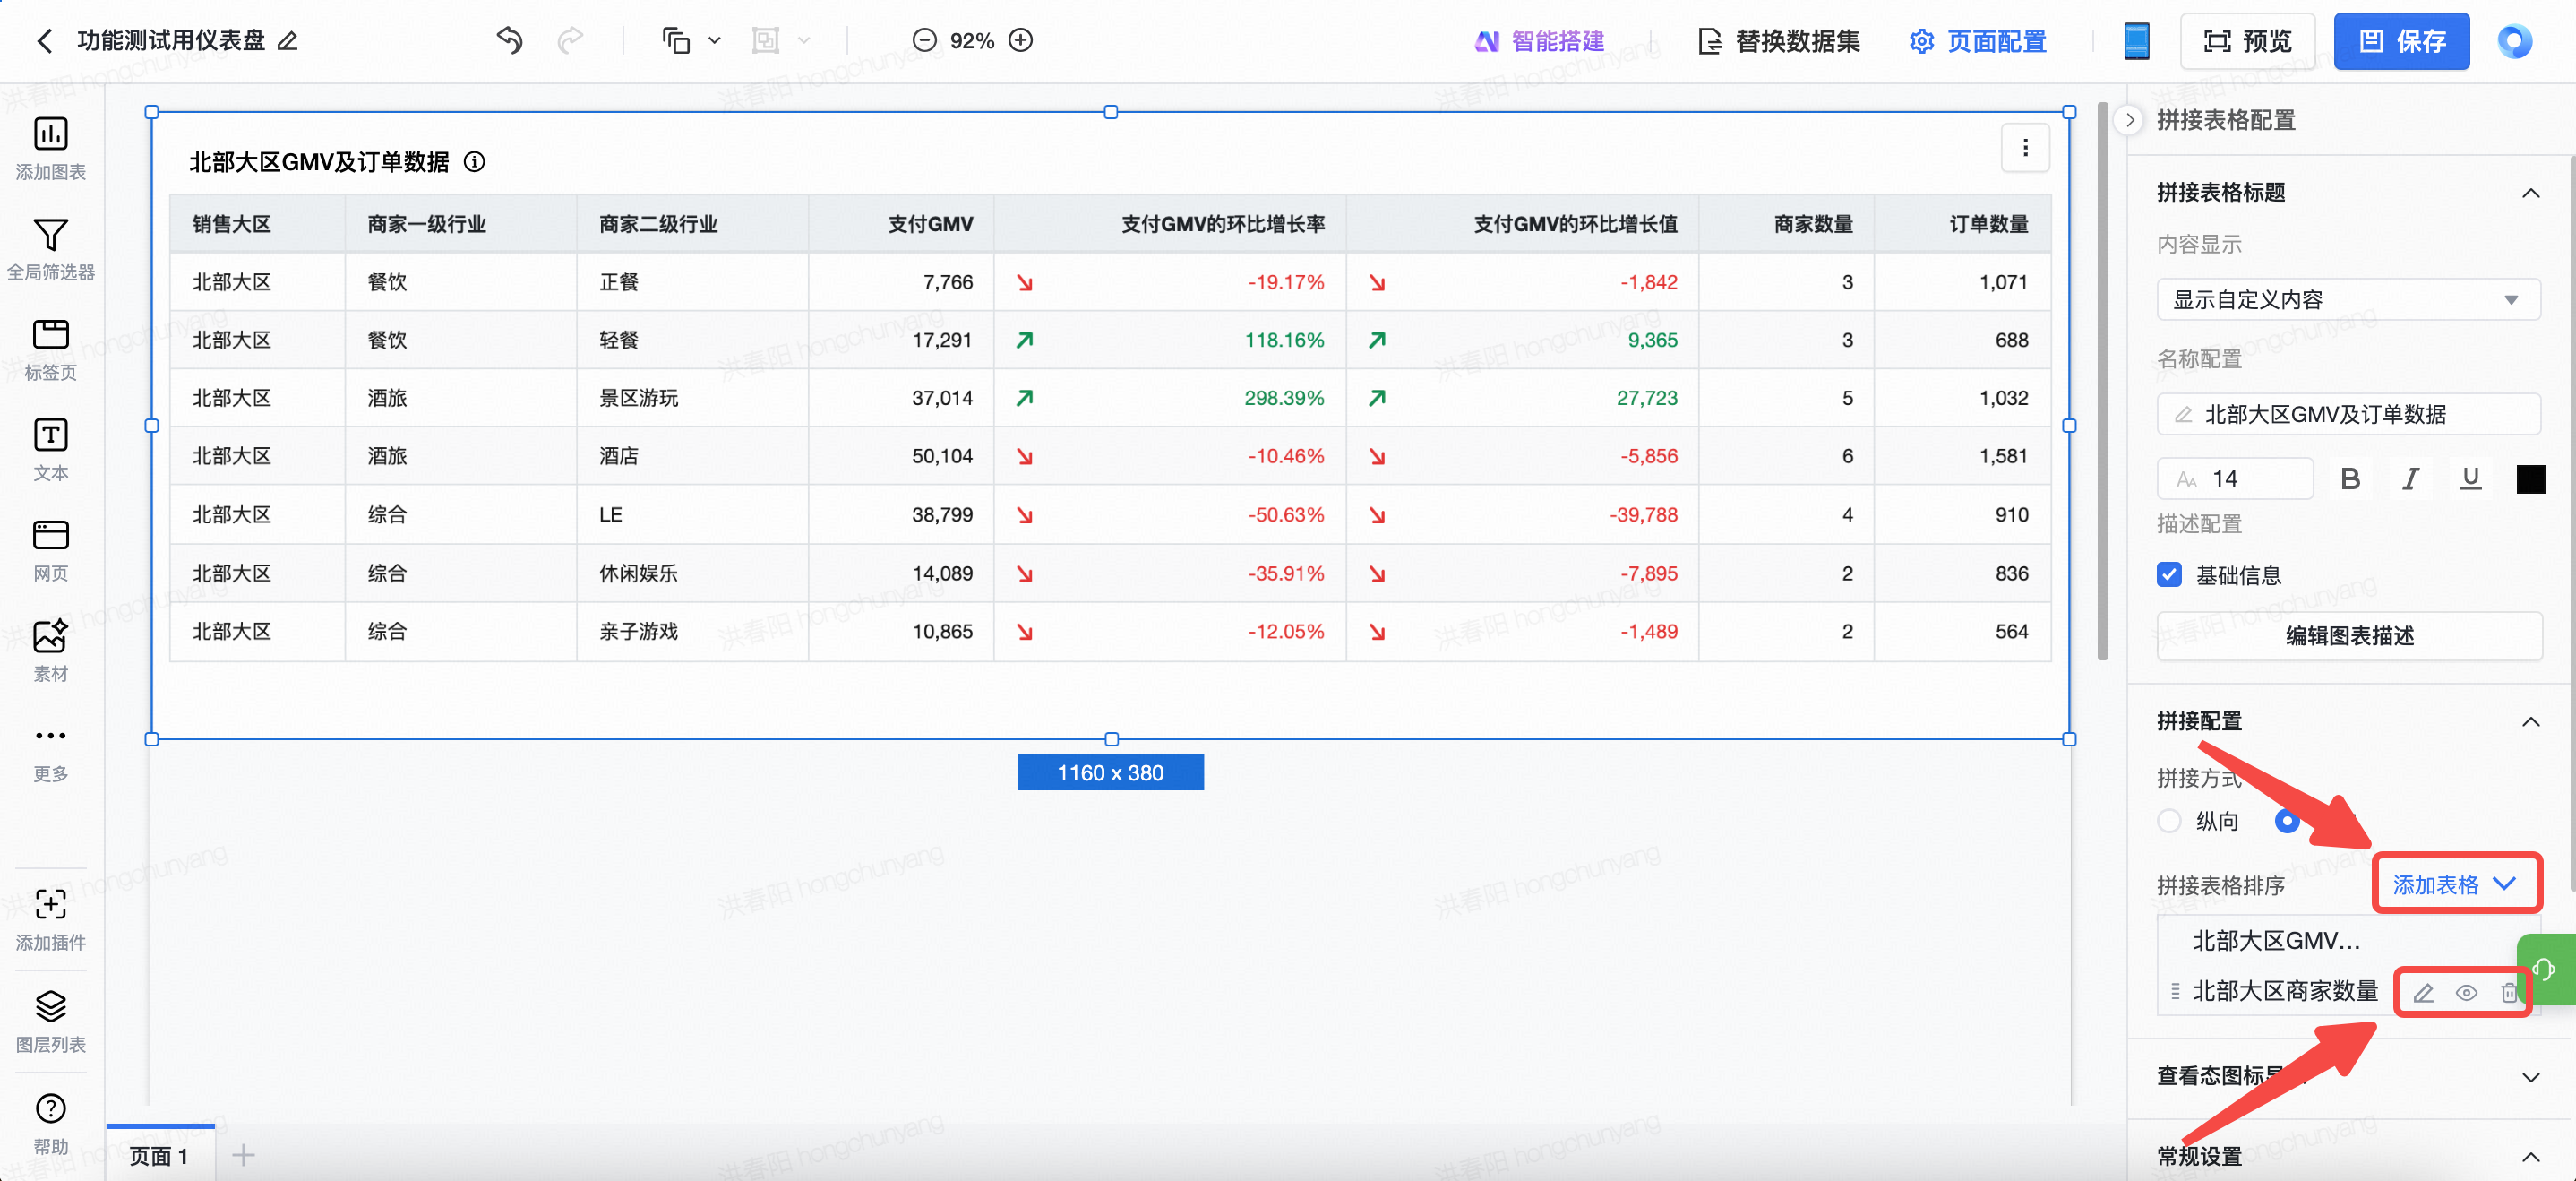
Task: Zoom out with the minus icon
Action: click(x=924, y=40)
